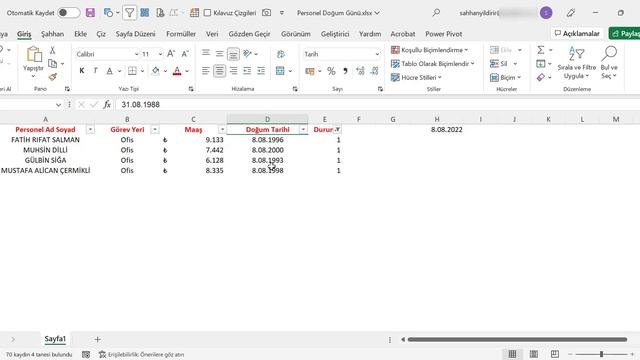
Task: Open Tablo Olarak Biçimlendir menu
Action: point(433,64)
